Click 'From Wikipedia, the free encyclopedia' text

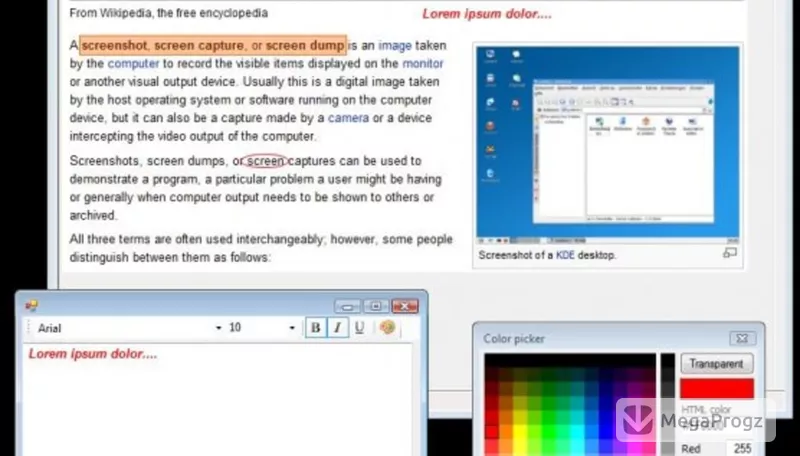click(169, 13)
